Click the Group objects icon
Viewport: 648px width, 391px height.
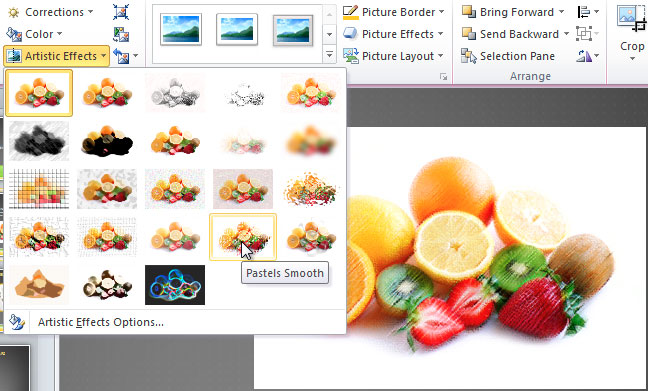tap(588, 34)
